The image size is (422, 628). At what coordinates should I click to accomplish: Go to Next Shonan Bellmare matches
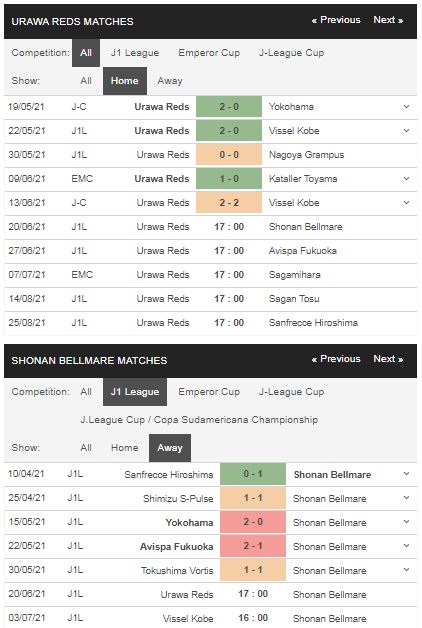[x=388, y=359]
